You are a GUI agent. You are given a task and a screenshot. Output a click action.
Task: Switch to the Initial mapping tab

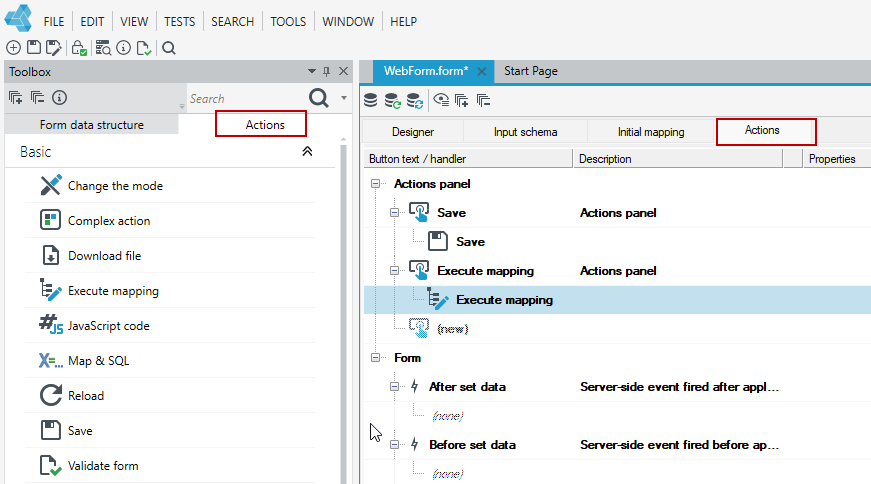coord(651,132)
